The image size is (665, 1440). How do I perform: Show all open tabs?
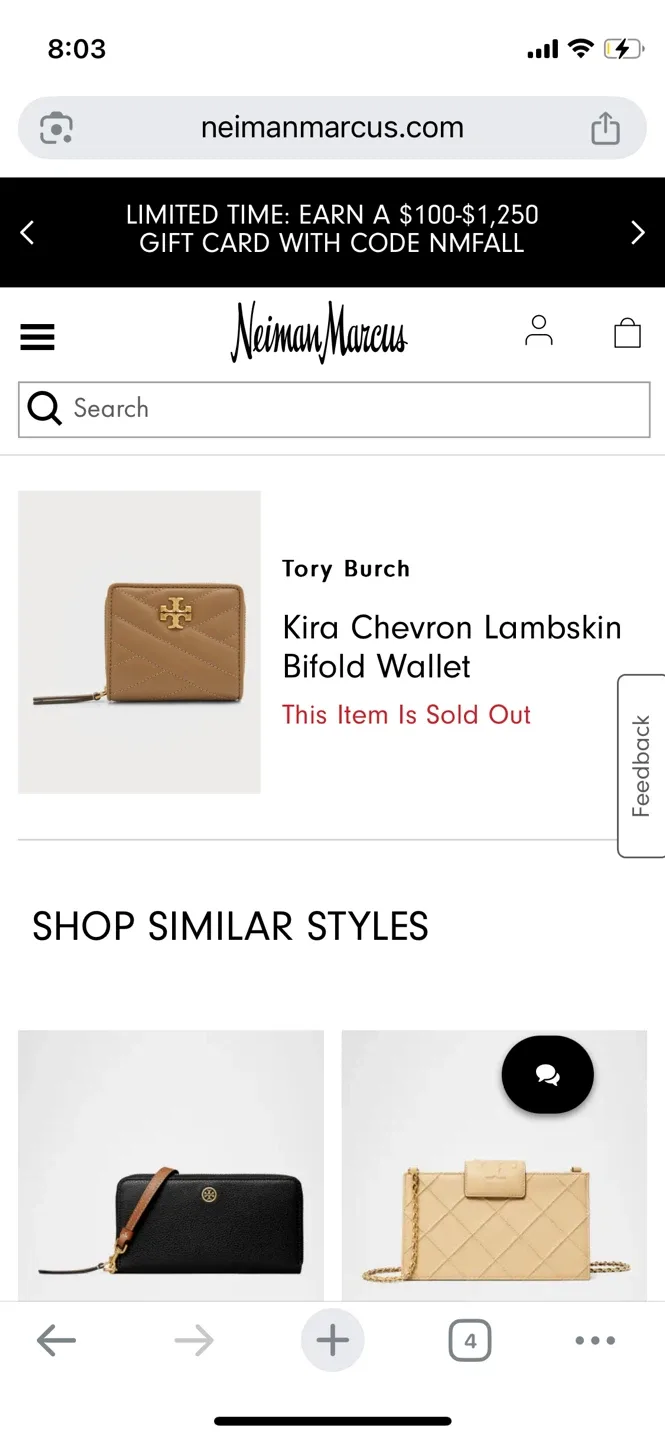(x=470, y=1340)
